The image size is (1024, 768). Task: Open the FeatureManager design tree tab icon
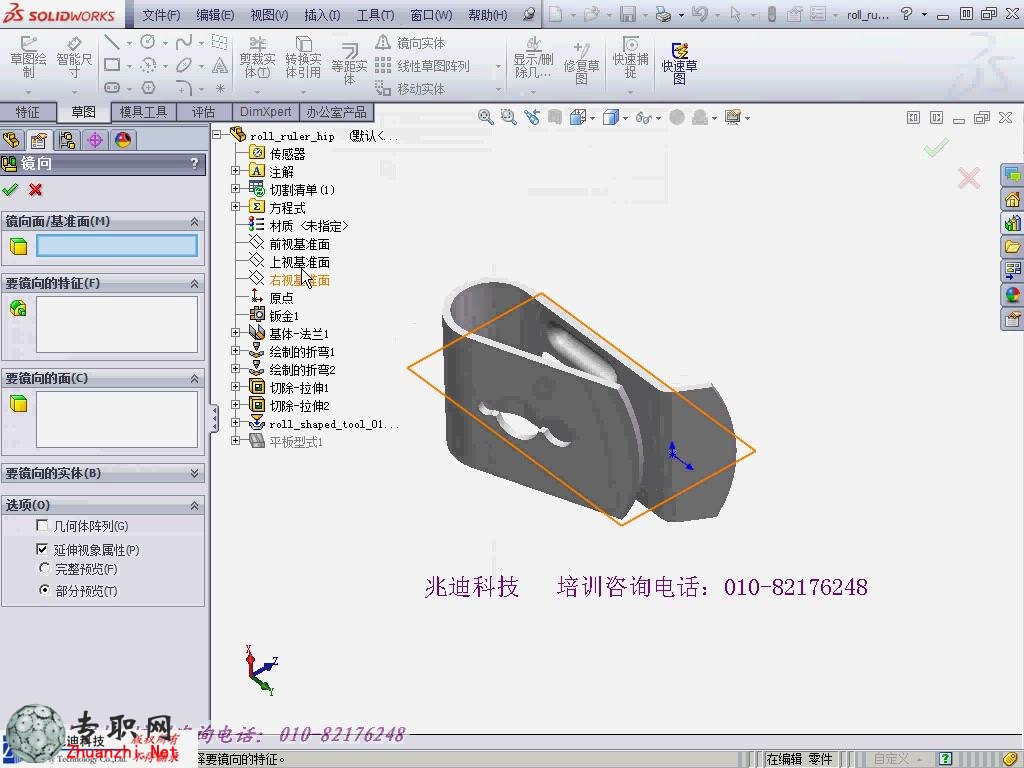coord(12,140)
